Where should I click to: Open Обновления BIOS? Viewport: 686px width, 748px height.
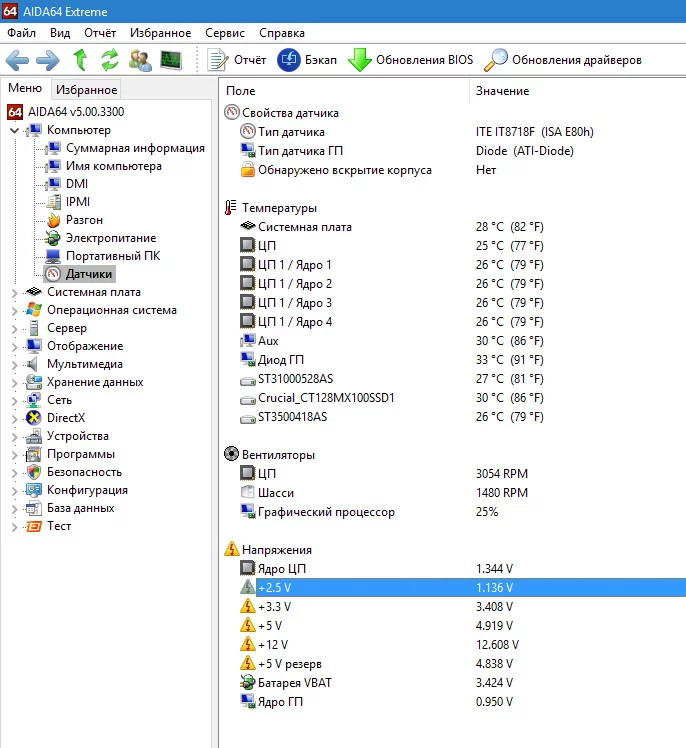click(410, 60)
